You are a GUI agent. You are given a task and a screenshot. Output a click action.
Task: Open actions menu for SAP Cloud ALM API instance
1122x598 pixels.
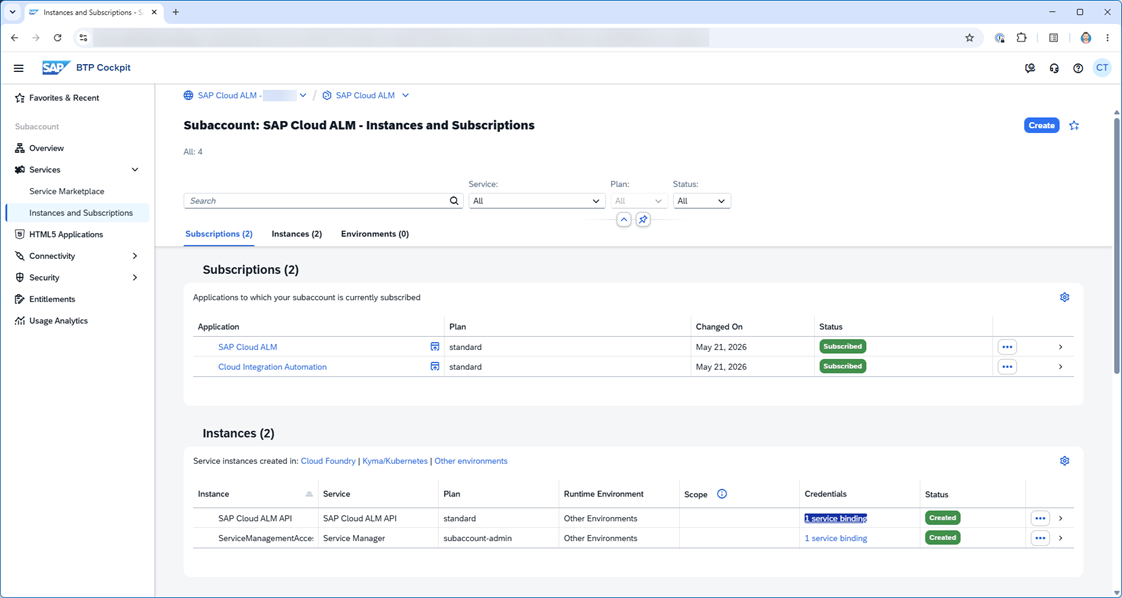(x=1040, y=518)
